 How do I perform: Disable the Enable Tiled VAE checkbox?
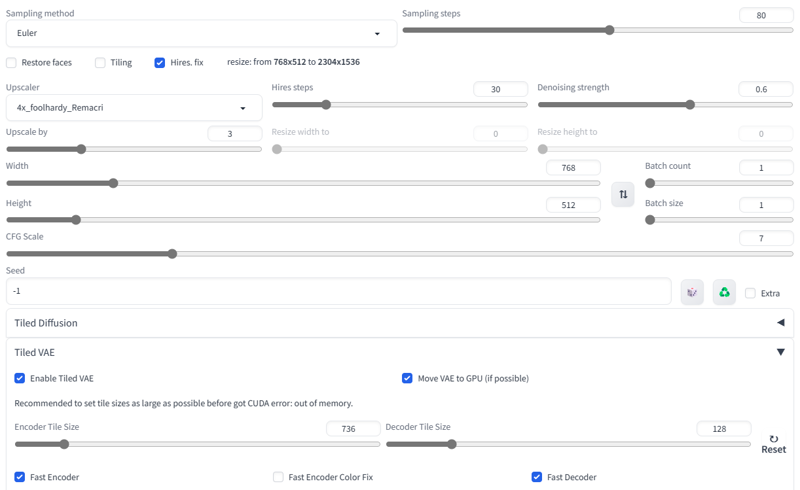[x=19, y=378]
